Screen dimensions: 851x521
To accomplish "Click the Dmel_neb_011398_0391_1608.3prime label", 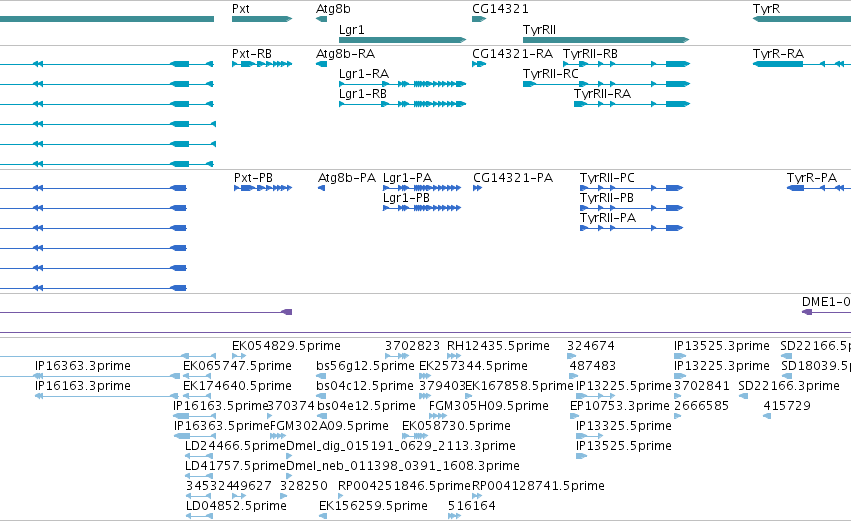I will [403, 466].
